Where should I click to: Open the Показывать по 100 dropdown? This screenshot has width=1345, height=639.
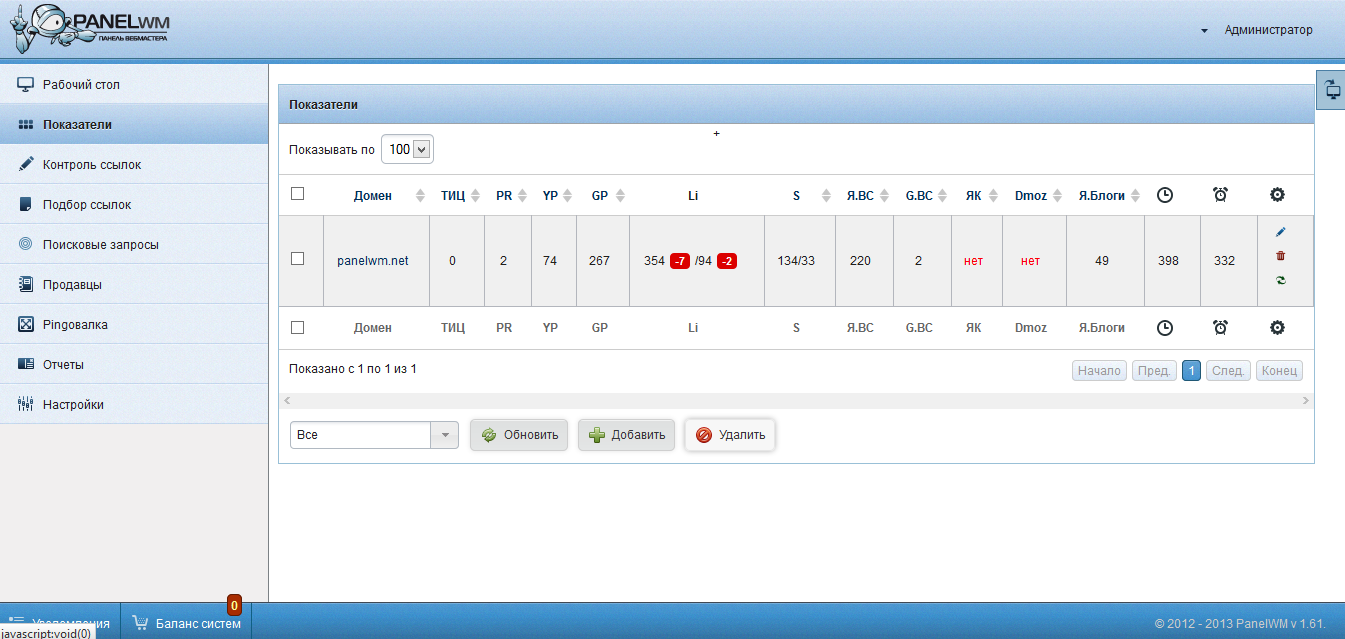point(409,149)
